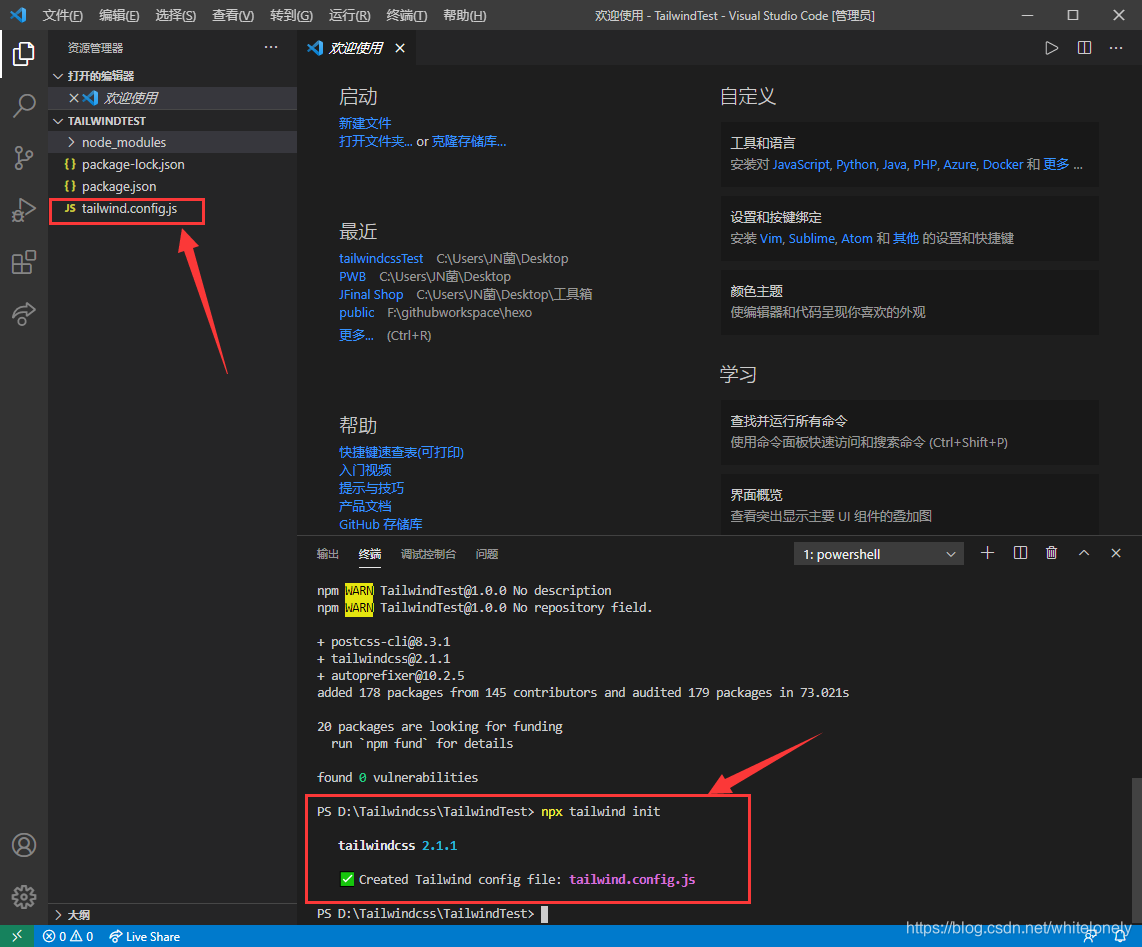Click the Python language install link
The width and height of the screenshot is (1142, 947).
(856, 165)
